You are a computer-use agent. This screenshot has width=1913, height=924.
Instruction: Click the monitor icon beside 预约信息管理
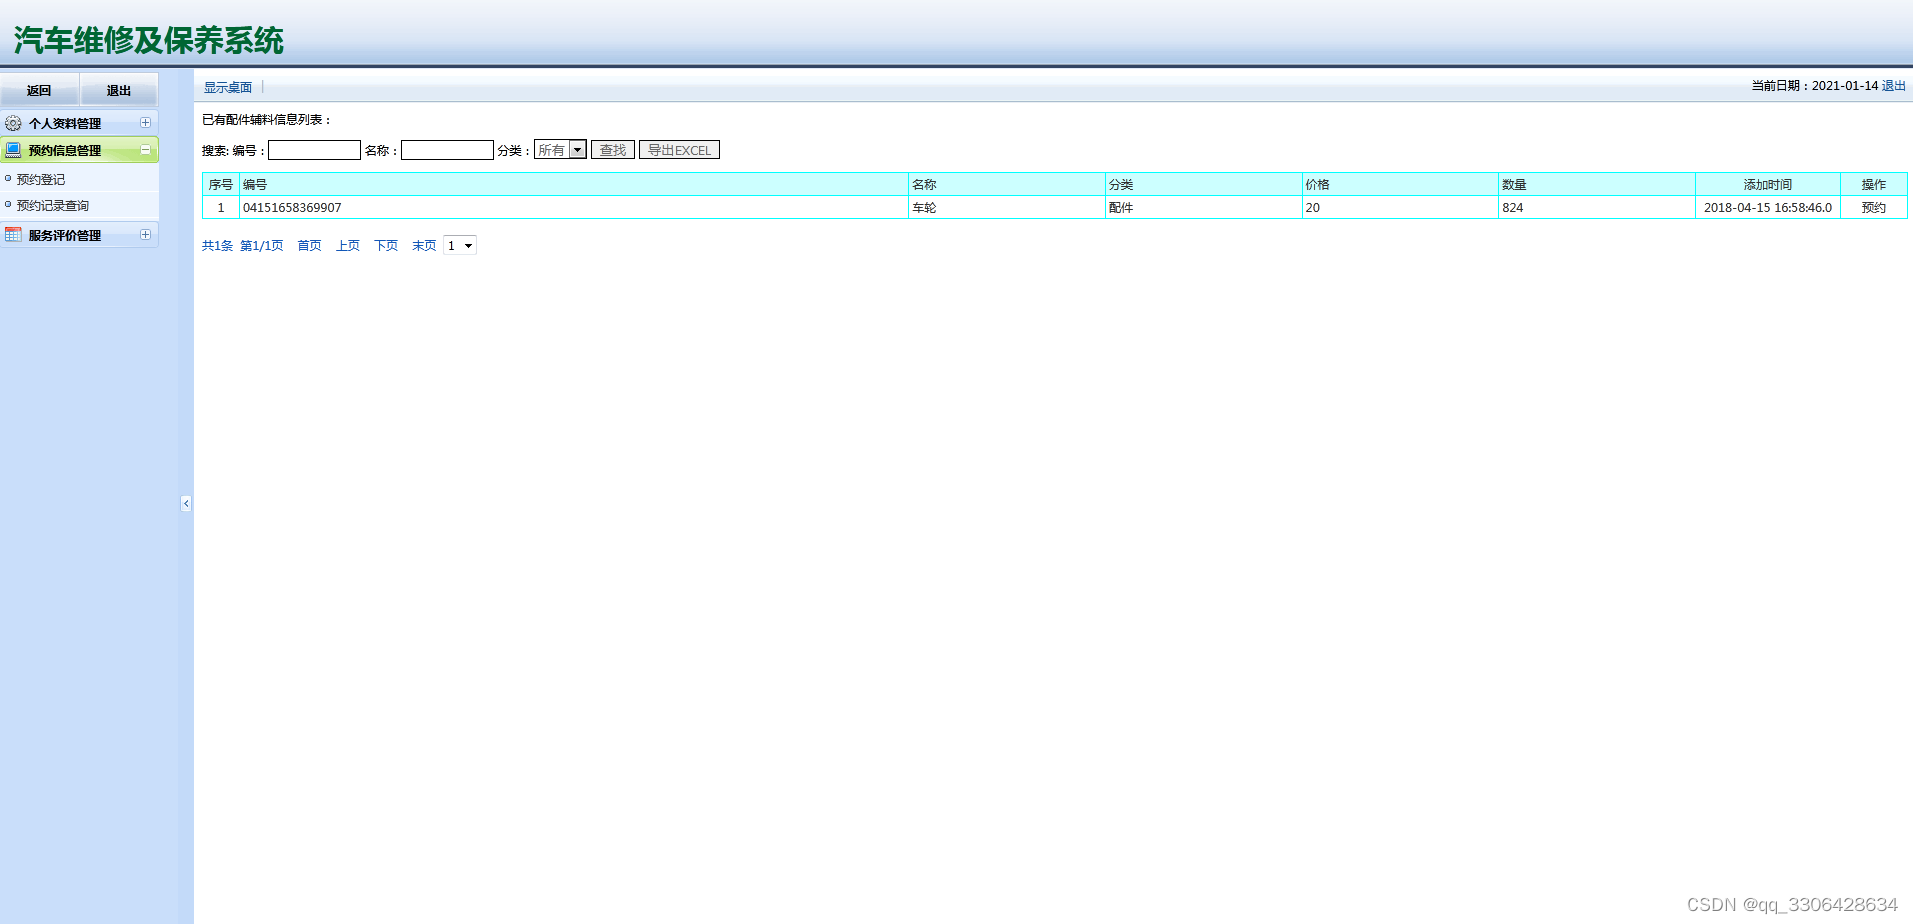click(x=13, y=150)
